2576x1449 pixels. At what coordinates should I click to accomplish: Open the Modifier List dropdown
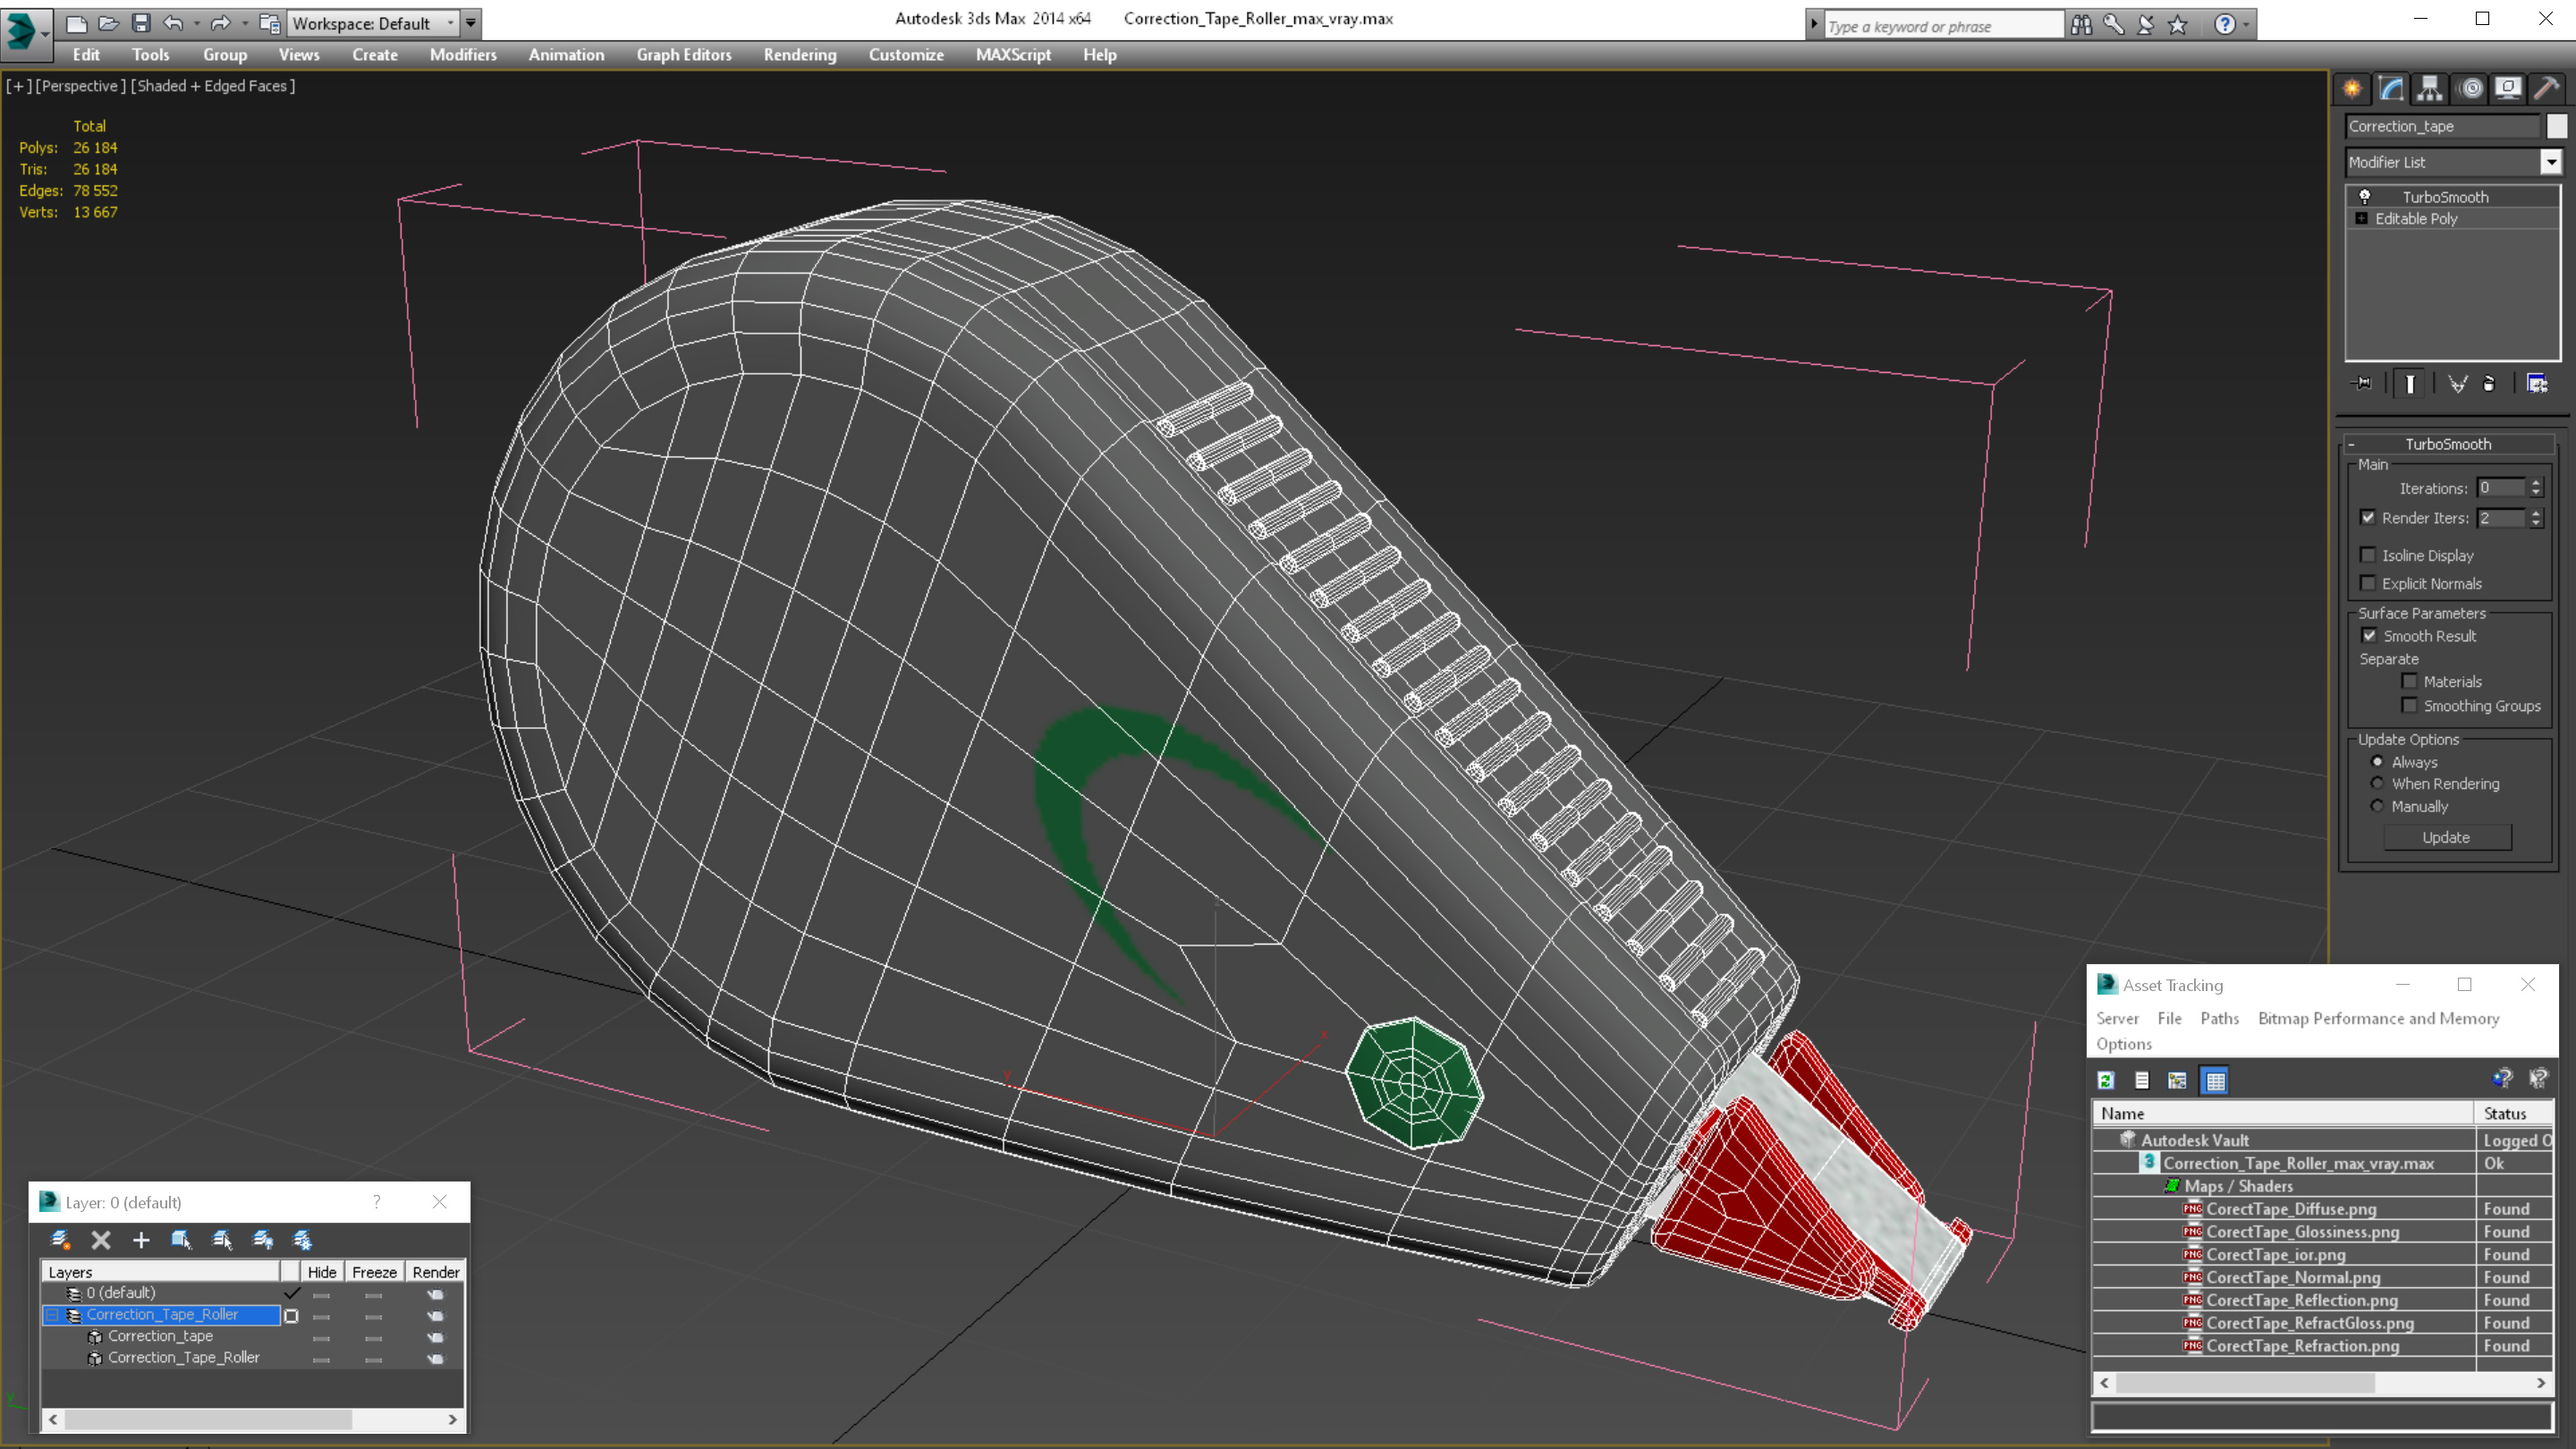click(x=2551, y=162)
